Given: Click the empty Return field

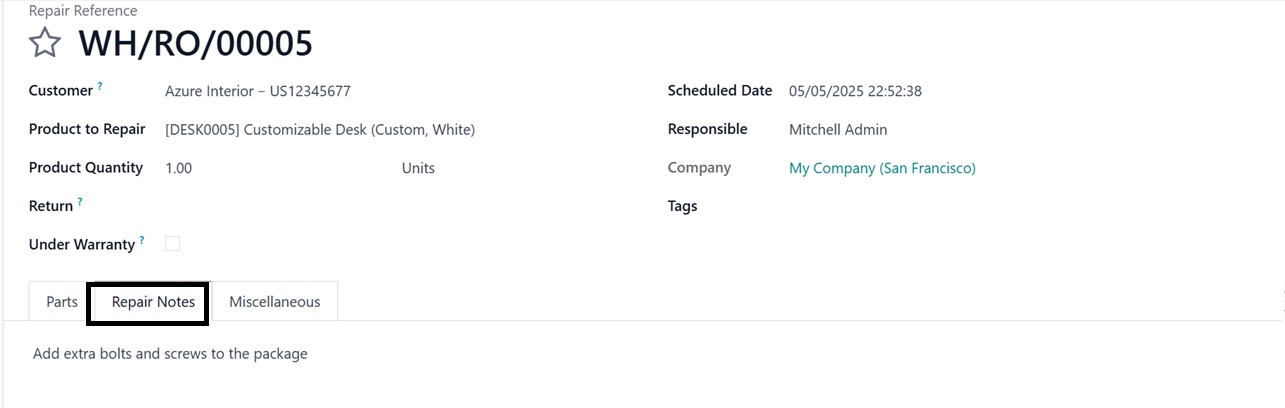Looking at the screenshot, I should (300, 206).
